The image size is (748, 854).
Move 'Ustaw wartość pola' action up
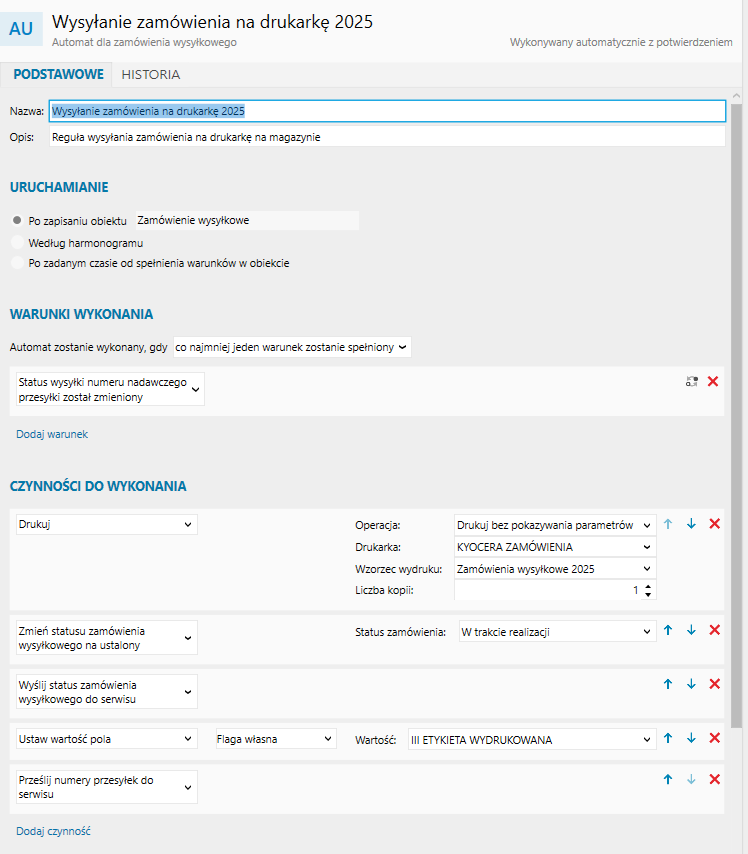click(668, 738)
